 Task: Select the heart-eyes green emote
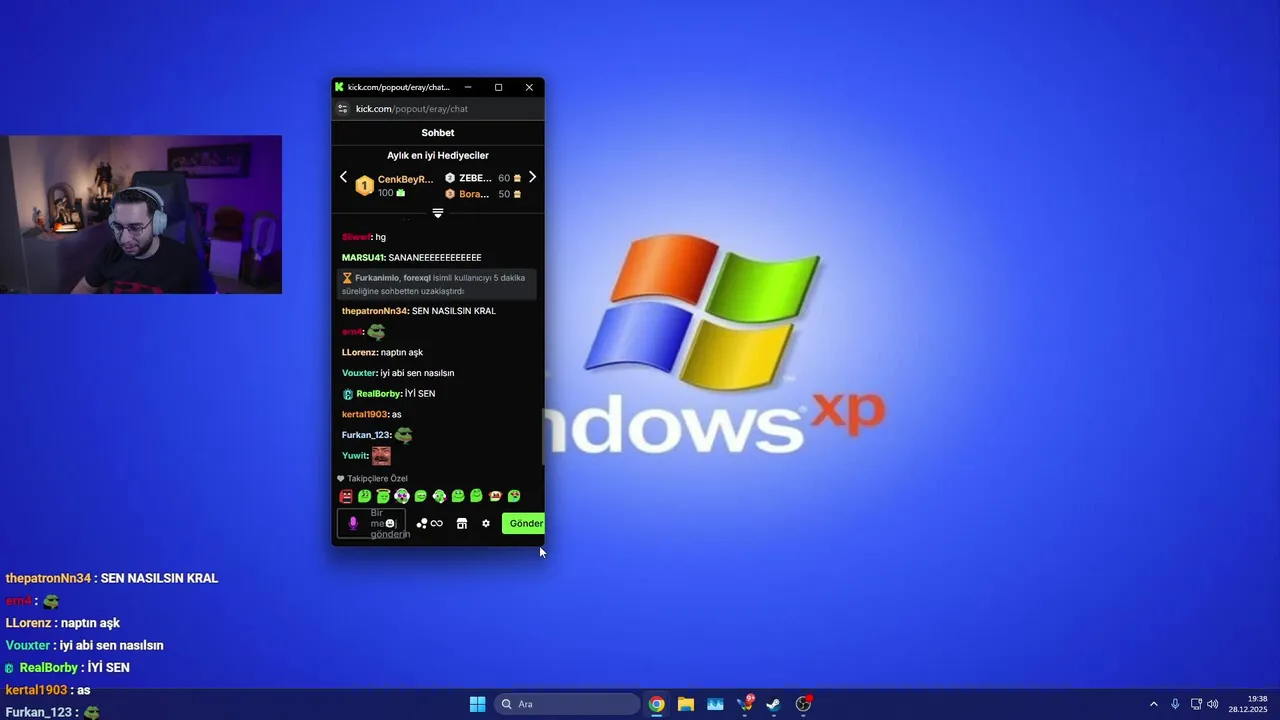pyautogui.click(x=514, y=496)
